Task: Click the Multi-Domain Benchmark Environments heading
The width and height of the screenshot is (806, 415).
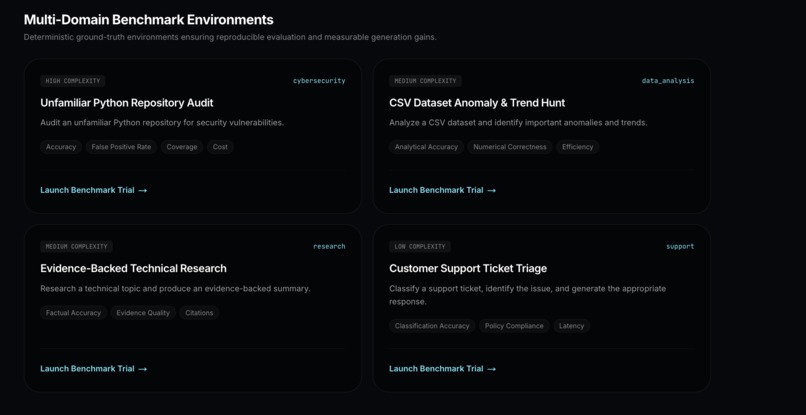Action: click(x=149, y=20)
